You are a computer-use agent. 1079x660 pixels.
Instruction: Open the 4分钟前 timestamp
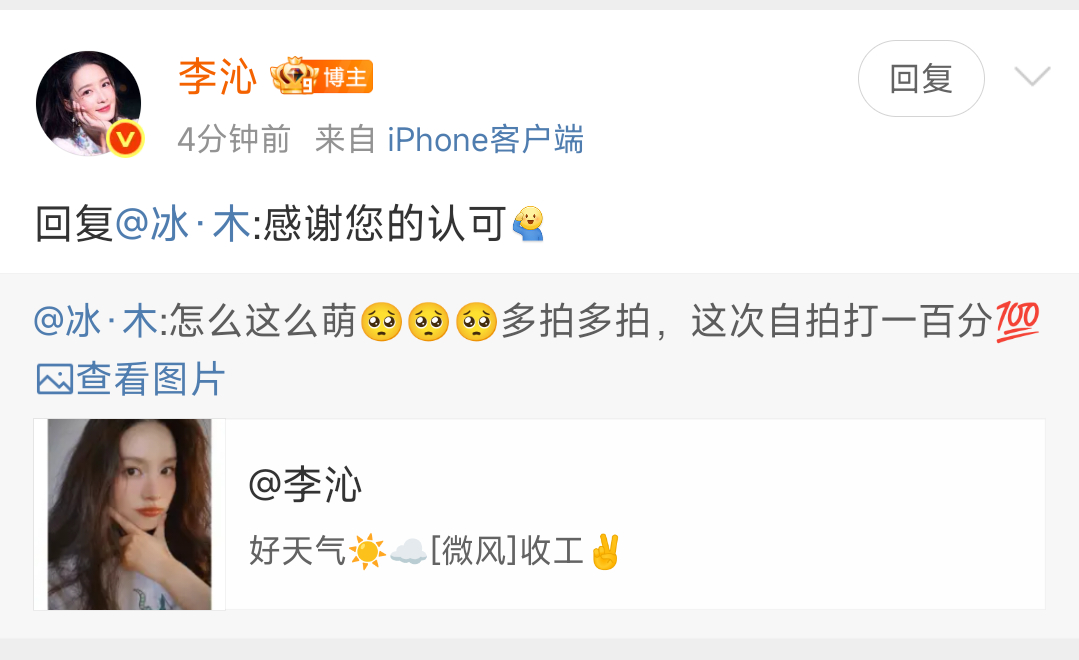(x=234, y=140)
